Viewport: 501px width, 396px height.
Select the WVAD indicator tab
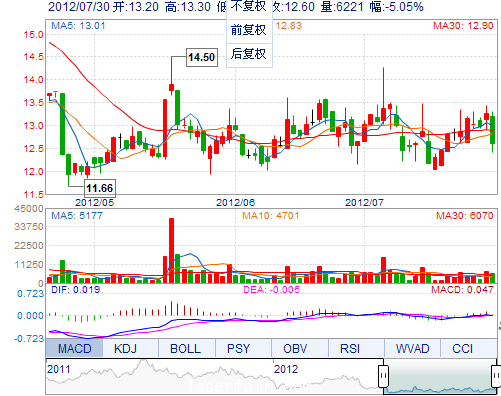point(412,348)
